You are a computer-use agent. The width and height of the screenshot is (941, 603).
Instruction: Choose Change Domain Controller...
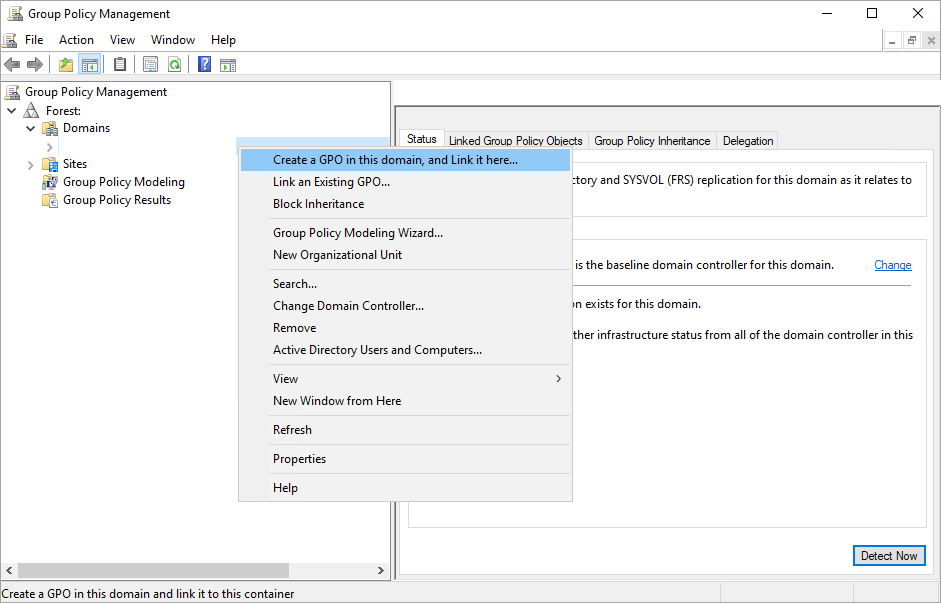tap(405, 306)
